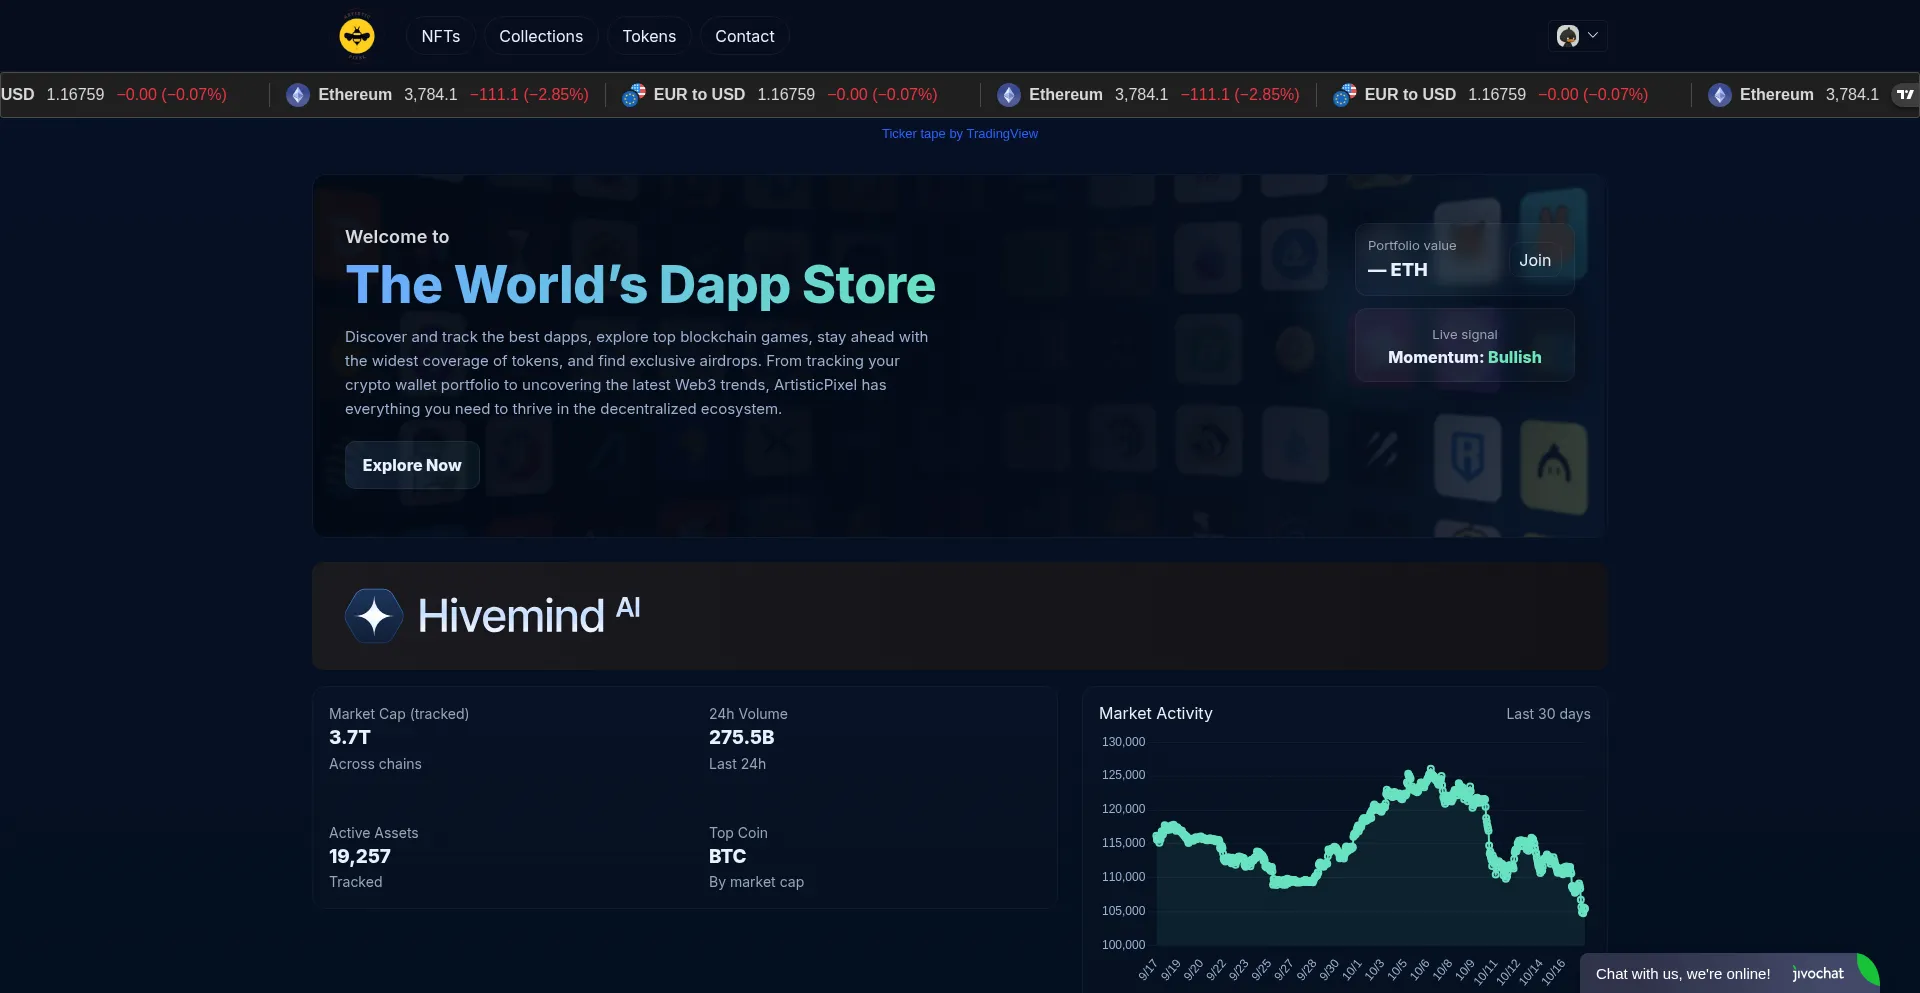Click the third Ethereum icon in ticker
This screenshot has width=1920, height=993.
[x=1720, y=95]
